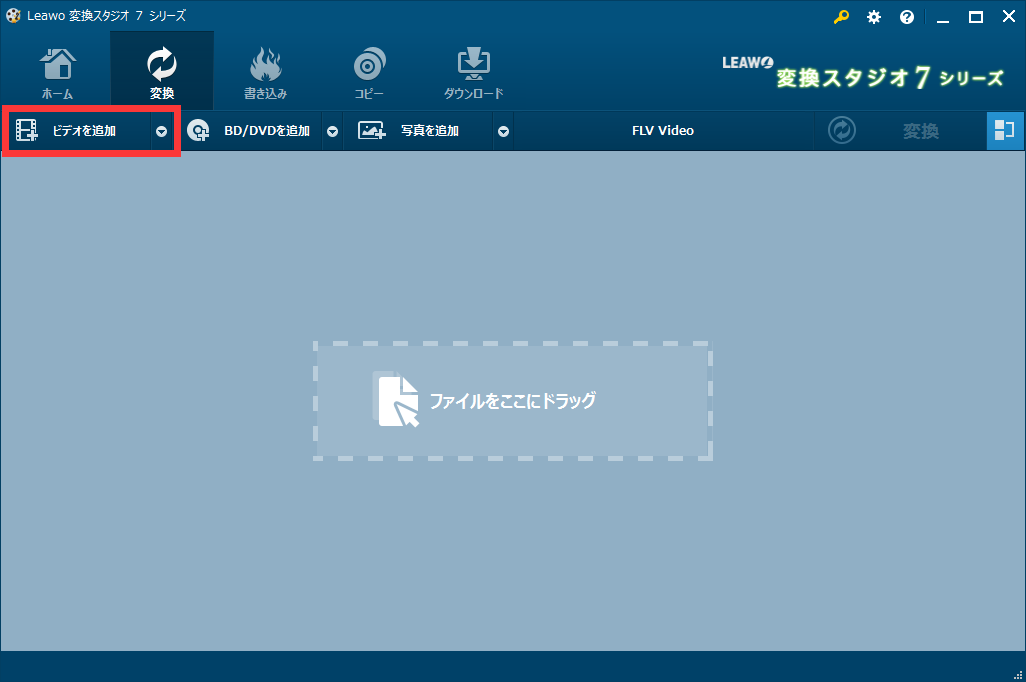Click the circular convert arrows icon
Viewport: 1026px width, 682px height.
(841, 130)
